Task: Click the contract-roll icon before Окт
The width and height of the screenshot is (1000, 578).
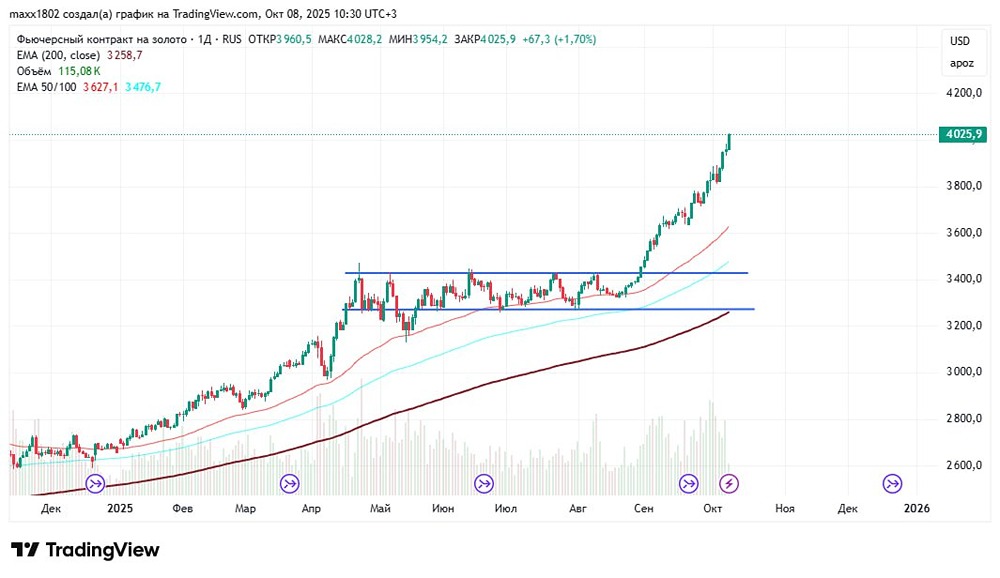Action: point(689,484)
